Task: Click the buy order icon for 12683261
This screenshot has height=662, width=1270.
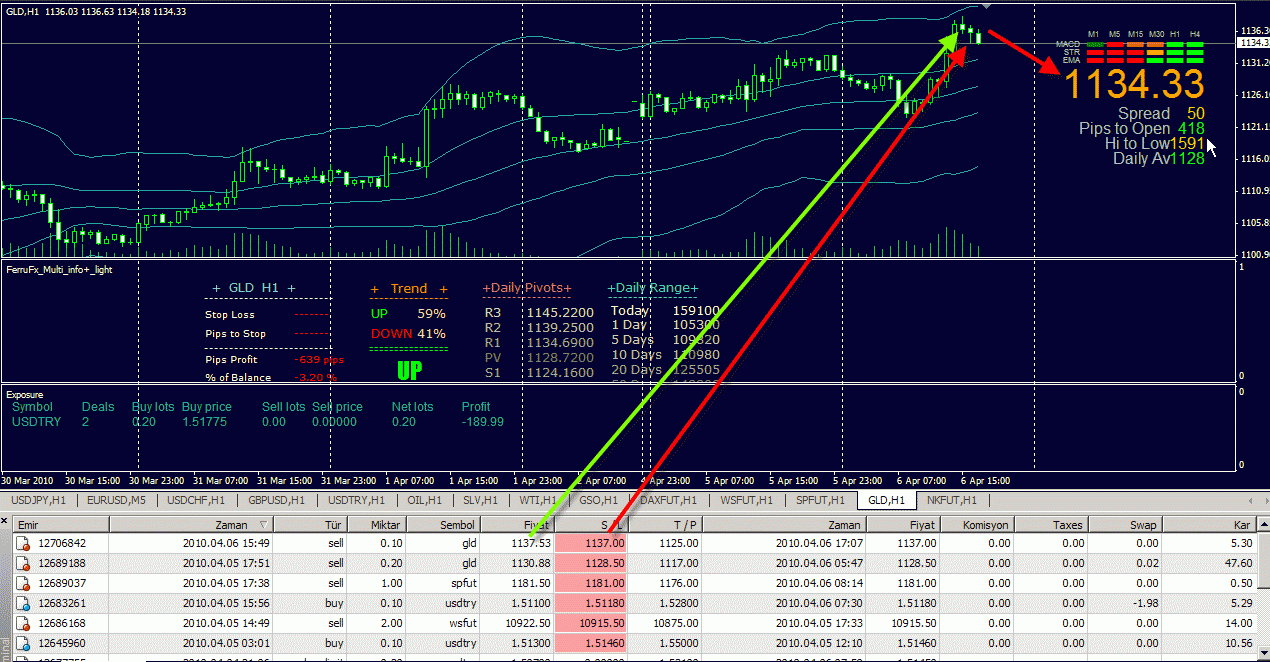Action: [x=24, y=603]
